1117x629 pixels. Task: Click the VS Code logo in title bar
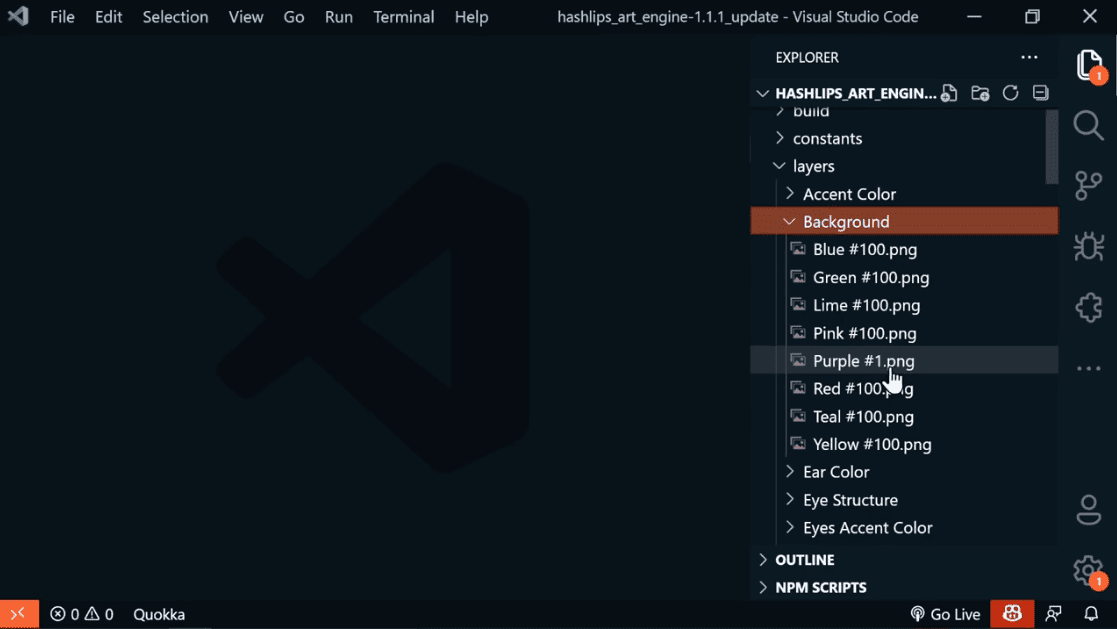pyautogui.click(x=19, y=16)
